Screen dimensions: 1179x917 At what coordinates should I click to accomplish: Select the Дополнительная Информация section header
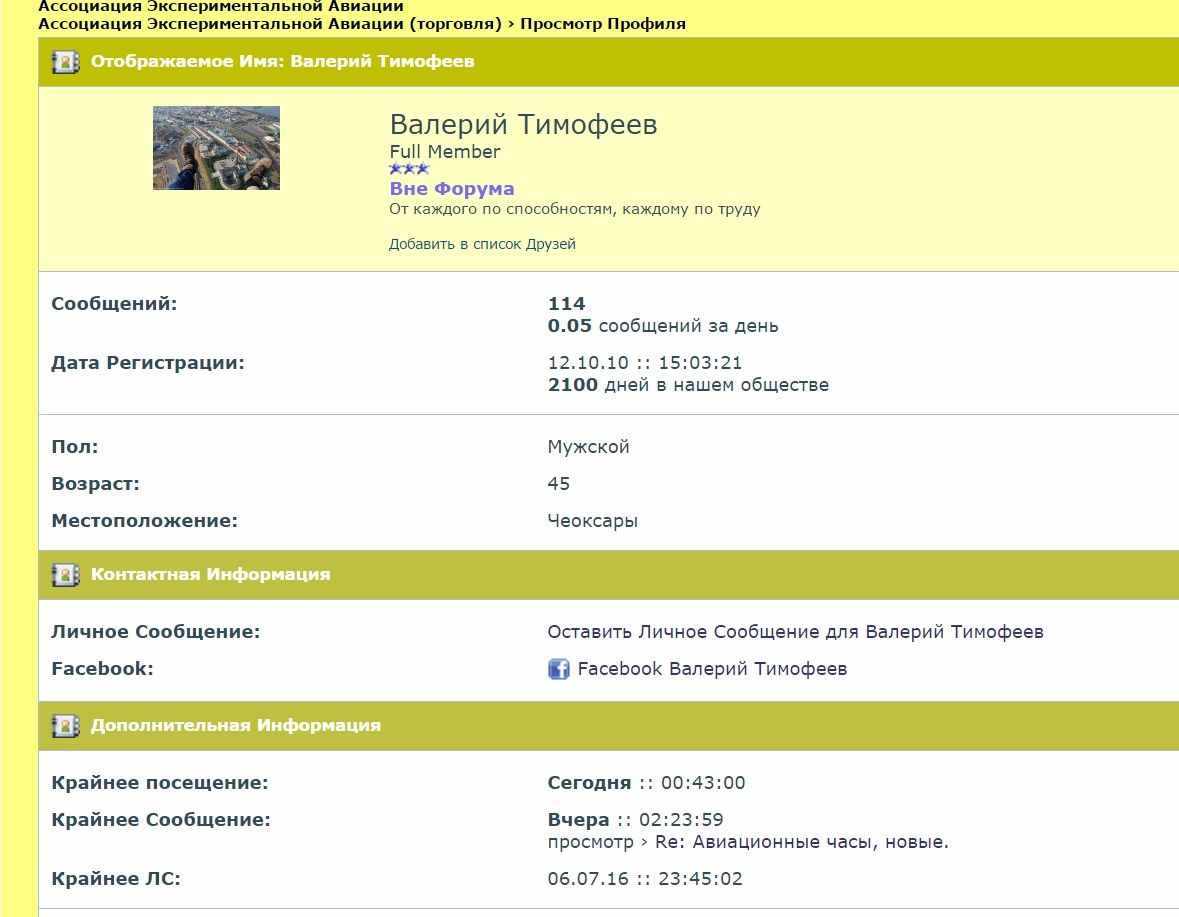pyautogui.click(x=235, y=726)
